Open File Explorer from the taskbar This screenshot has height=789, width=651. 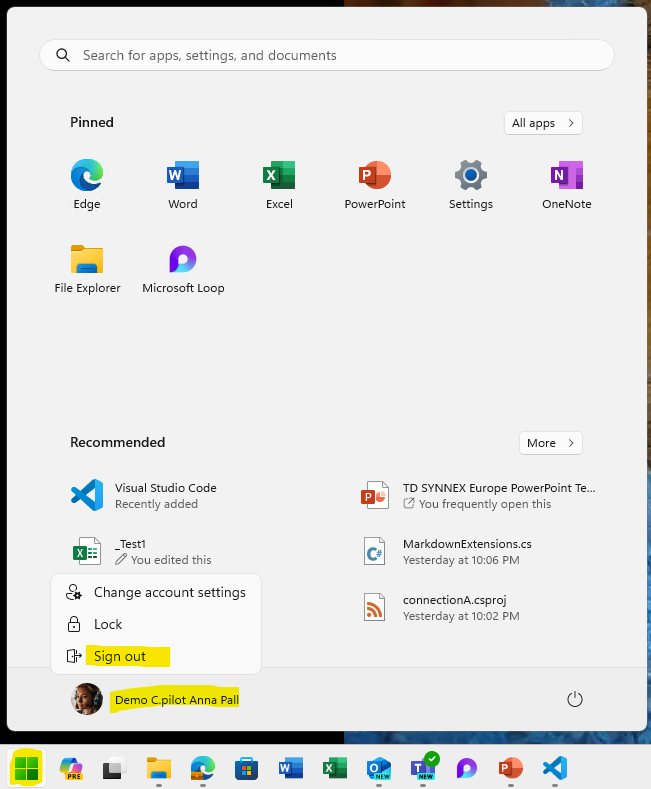159,768
